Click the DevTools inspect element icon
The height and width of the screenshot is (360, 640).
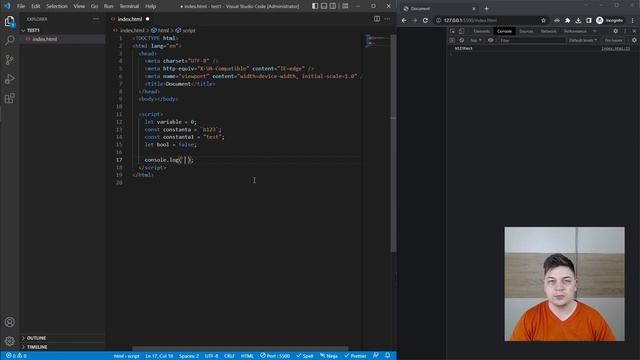click(x=452, y=31)
